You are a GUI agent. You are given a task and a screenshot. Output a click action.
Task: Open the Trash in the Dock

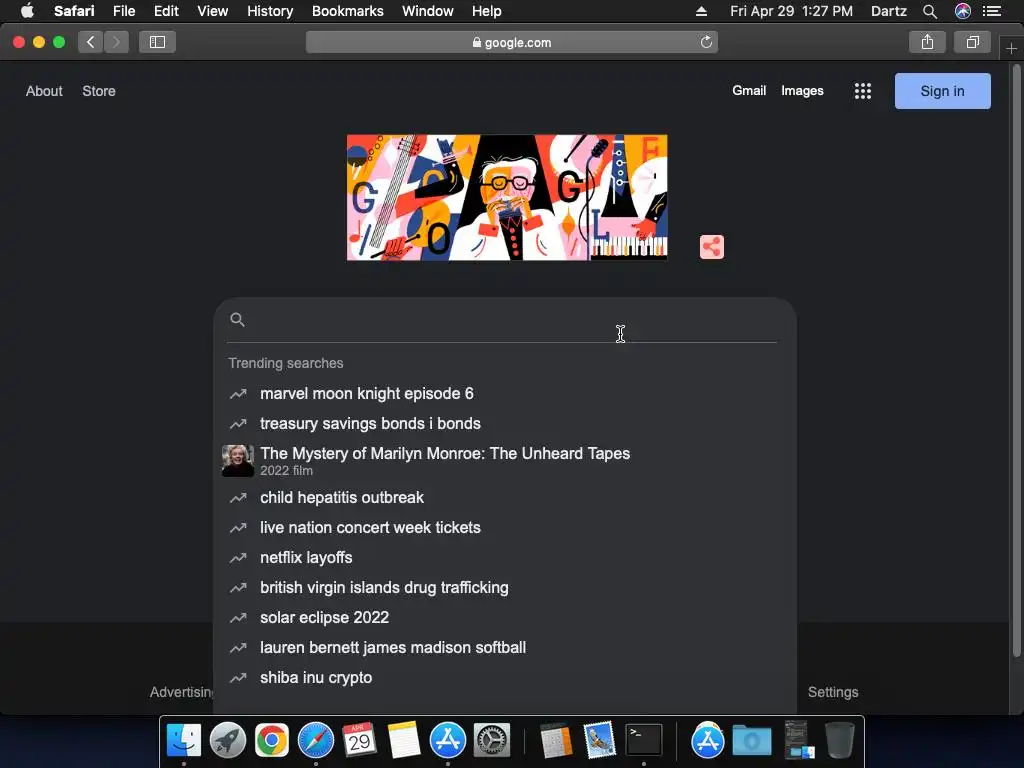[840, 740]
